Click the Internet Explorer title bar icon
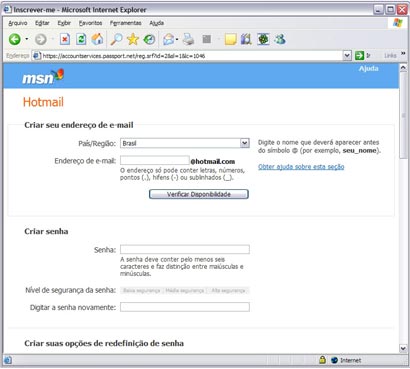The width and height of the screenshot is (410, 369). [8, 10]
